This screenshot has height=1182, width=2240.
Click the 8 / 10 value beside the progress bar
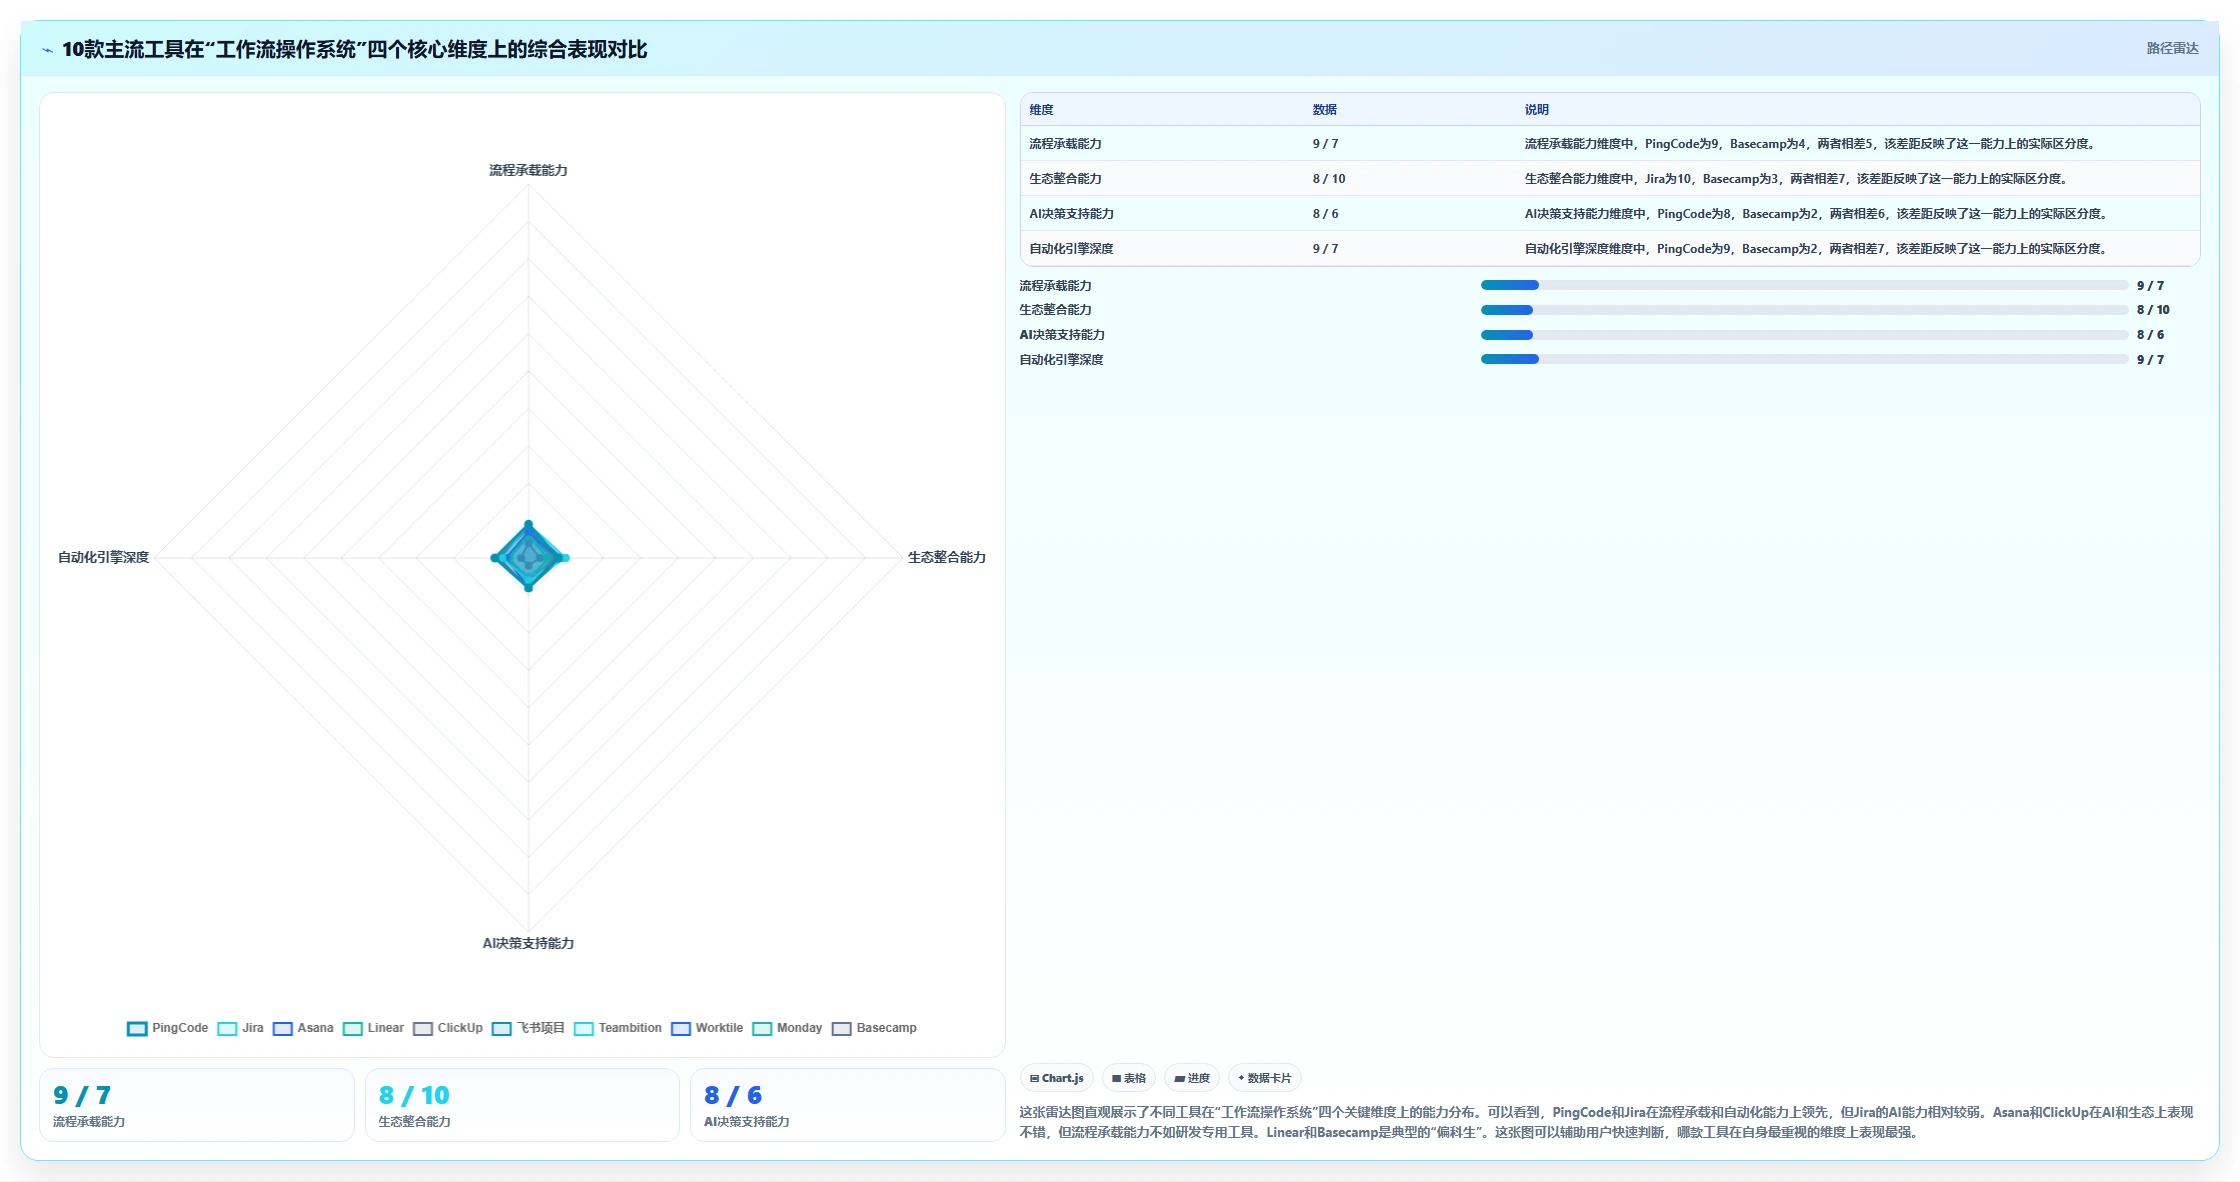tap(2153, 310)
